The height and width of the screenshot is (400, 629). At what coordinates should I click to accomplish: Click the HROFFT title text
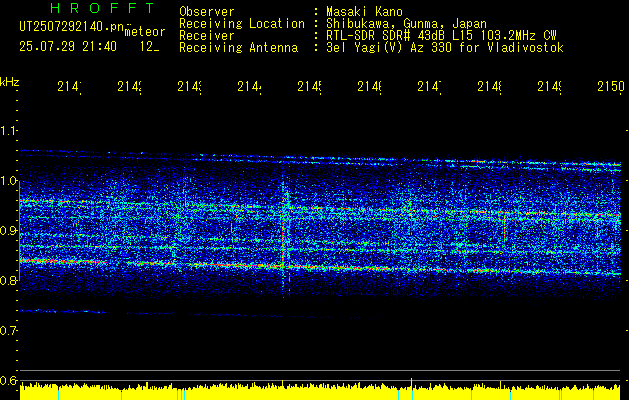(103, 8)
